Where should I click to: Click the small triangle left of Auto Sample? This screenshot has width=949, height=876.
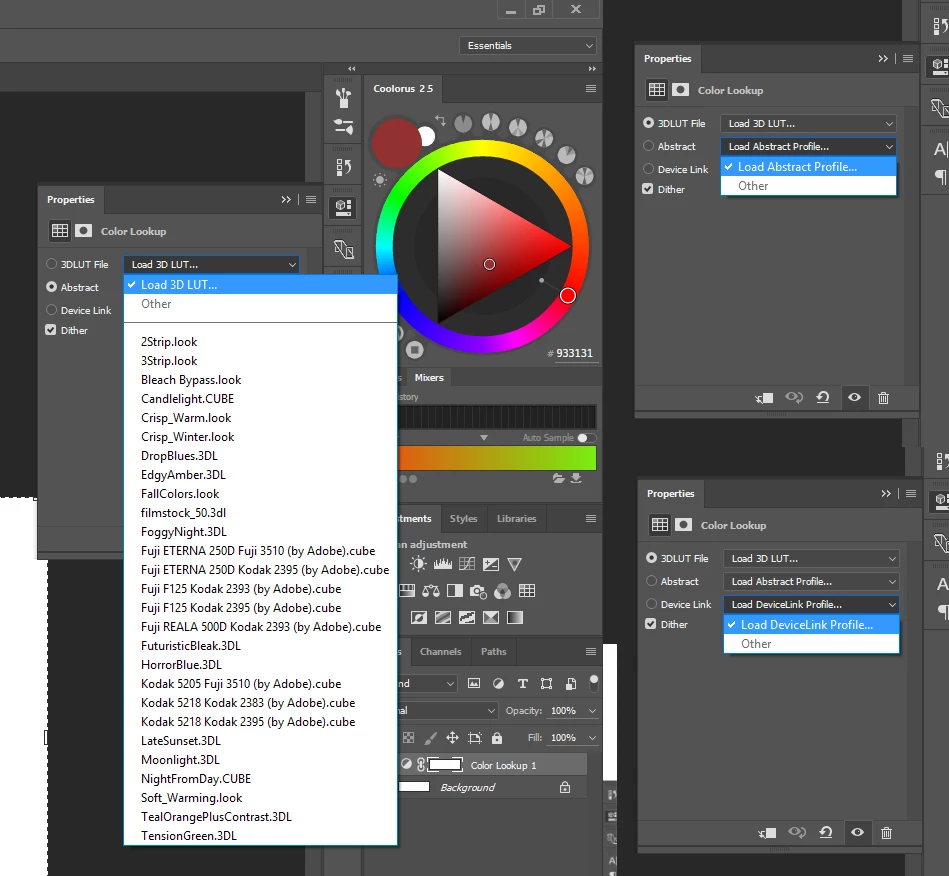pos(484,438)
